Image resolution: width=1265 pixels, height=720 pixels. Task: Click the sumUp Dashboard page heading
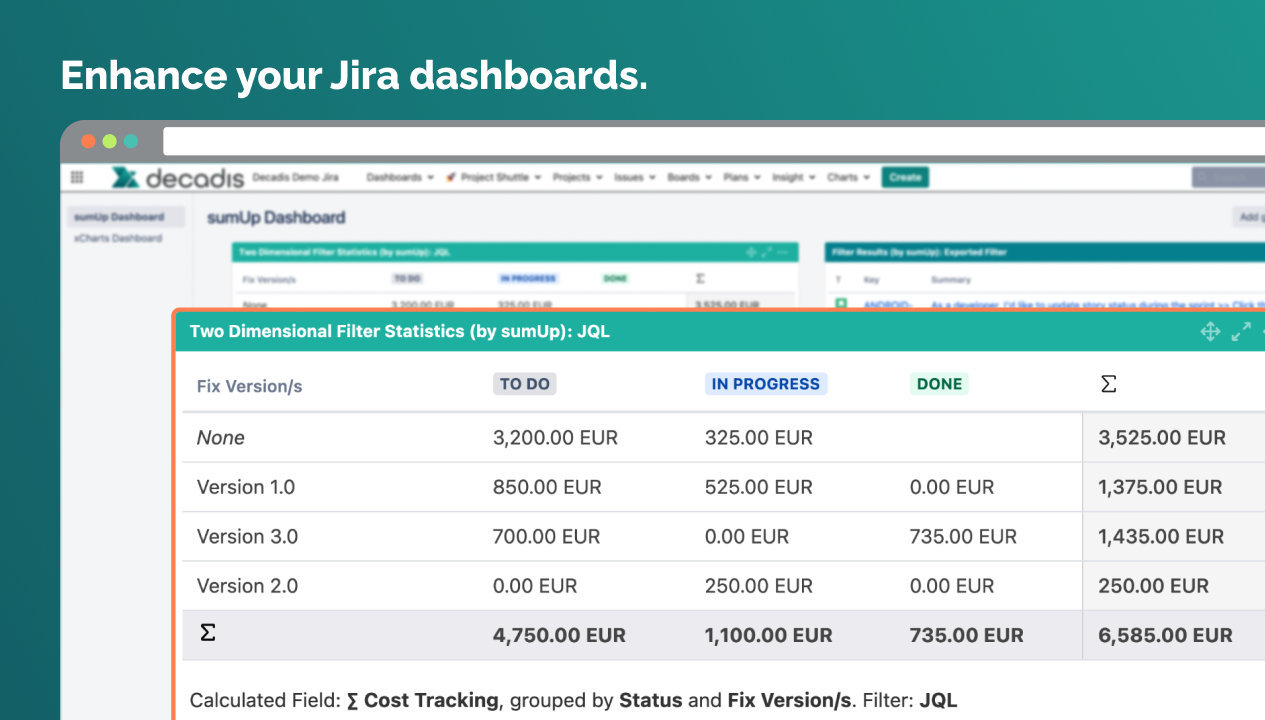coord(276,217)
